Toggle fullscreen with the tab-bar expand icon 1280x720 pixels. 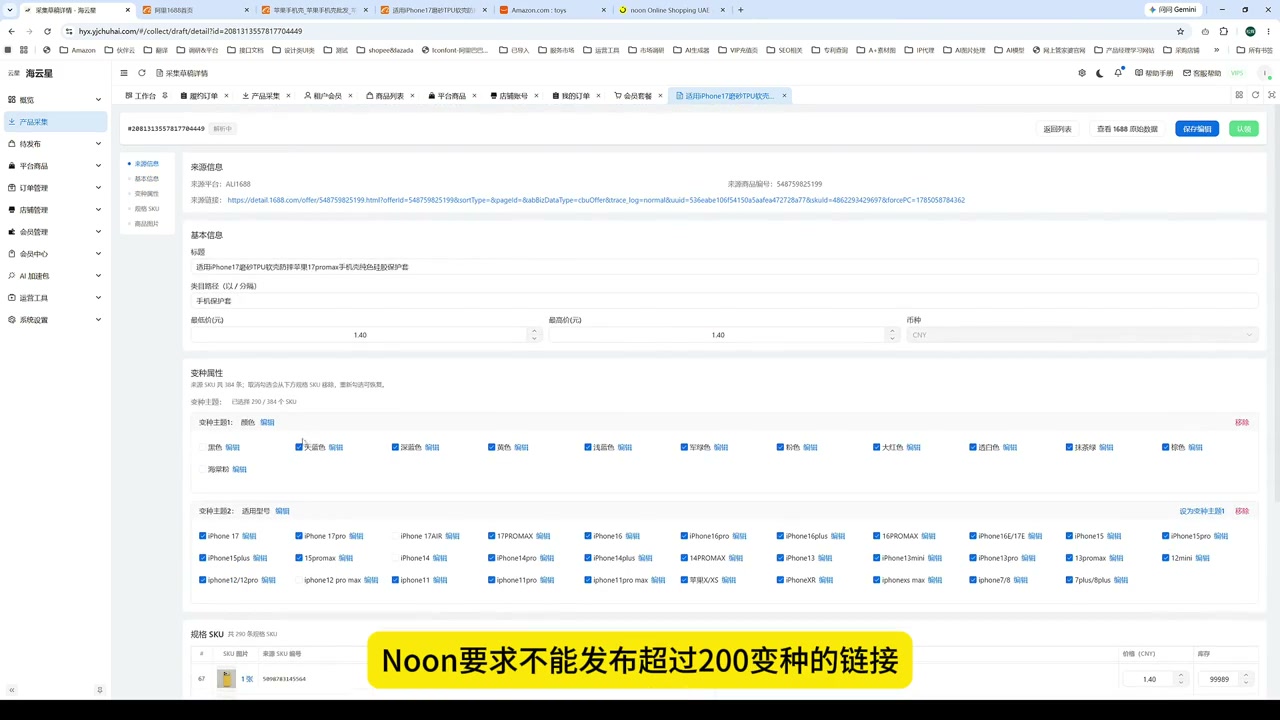click(x=1272, y=95)
